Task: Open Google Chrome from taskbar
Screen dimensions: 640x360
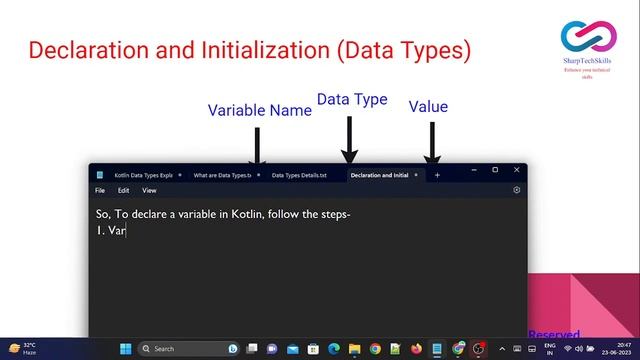Action: click(x=375, y=349)
